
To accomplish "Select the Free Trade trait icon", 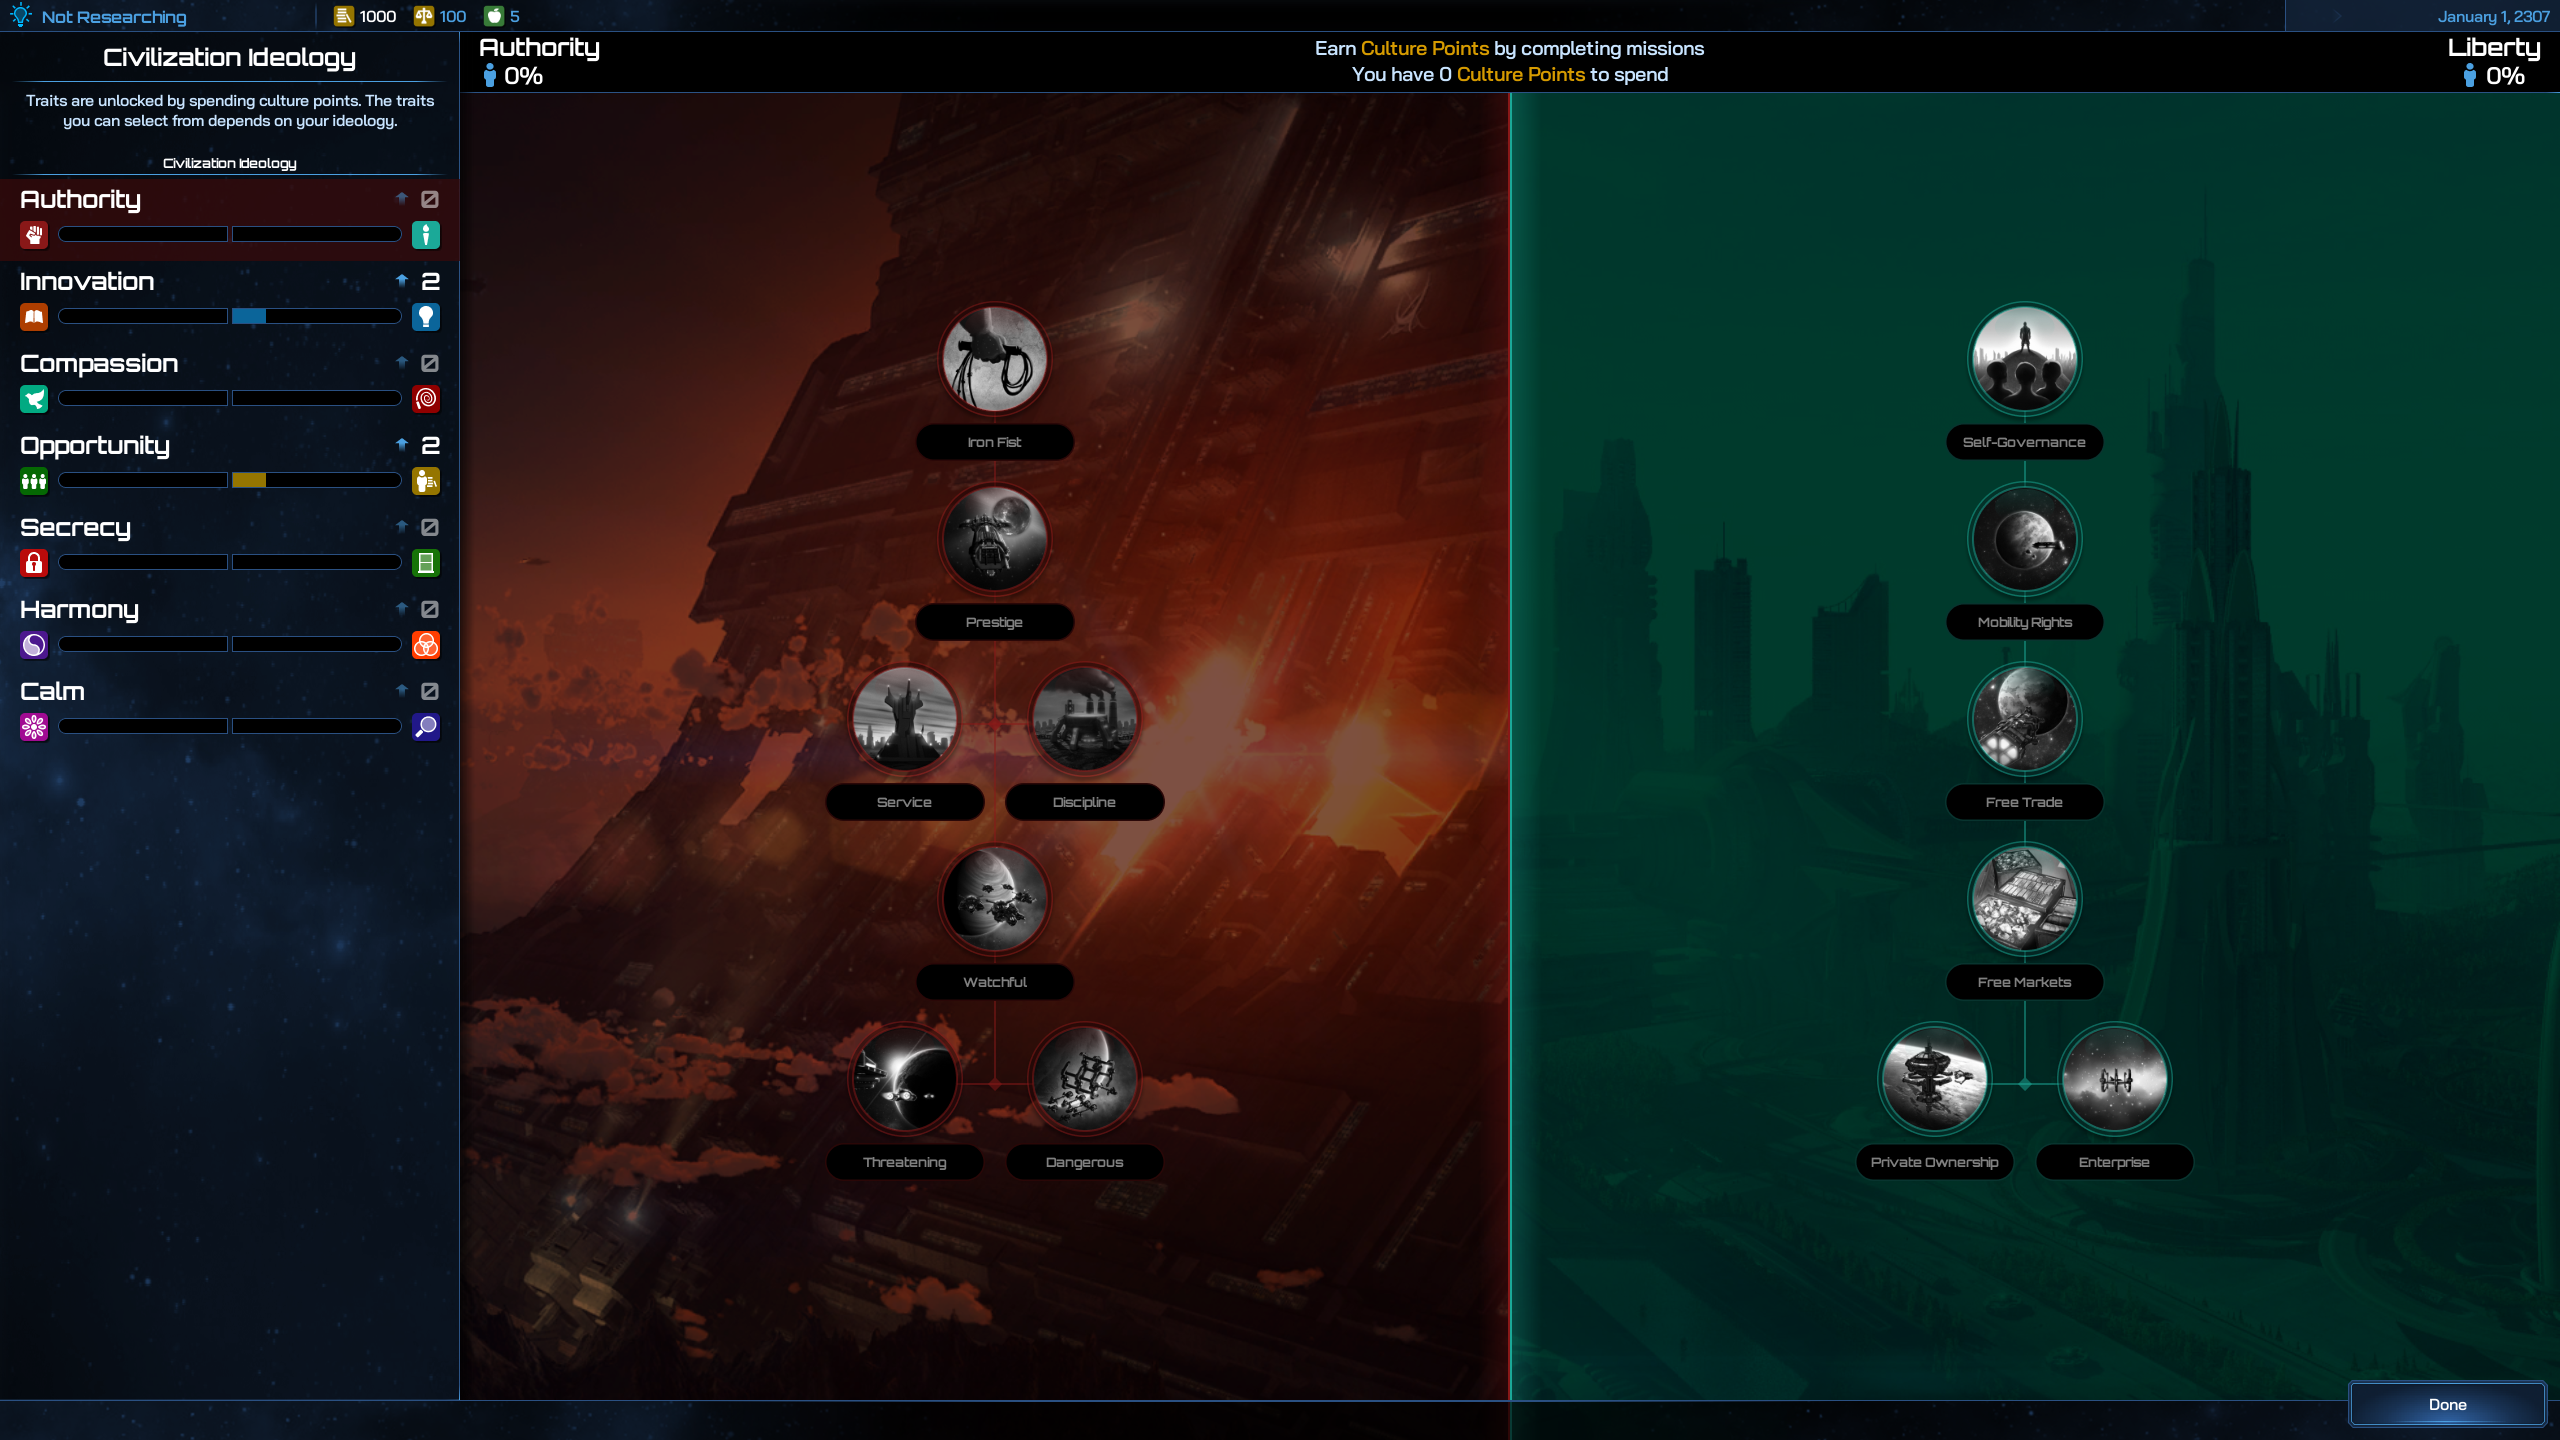I will 2024,719.
